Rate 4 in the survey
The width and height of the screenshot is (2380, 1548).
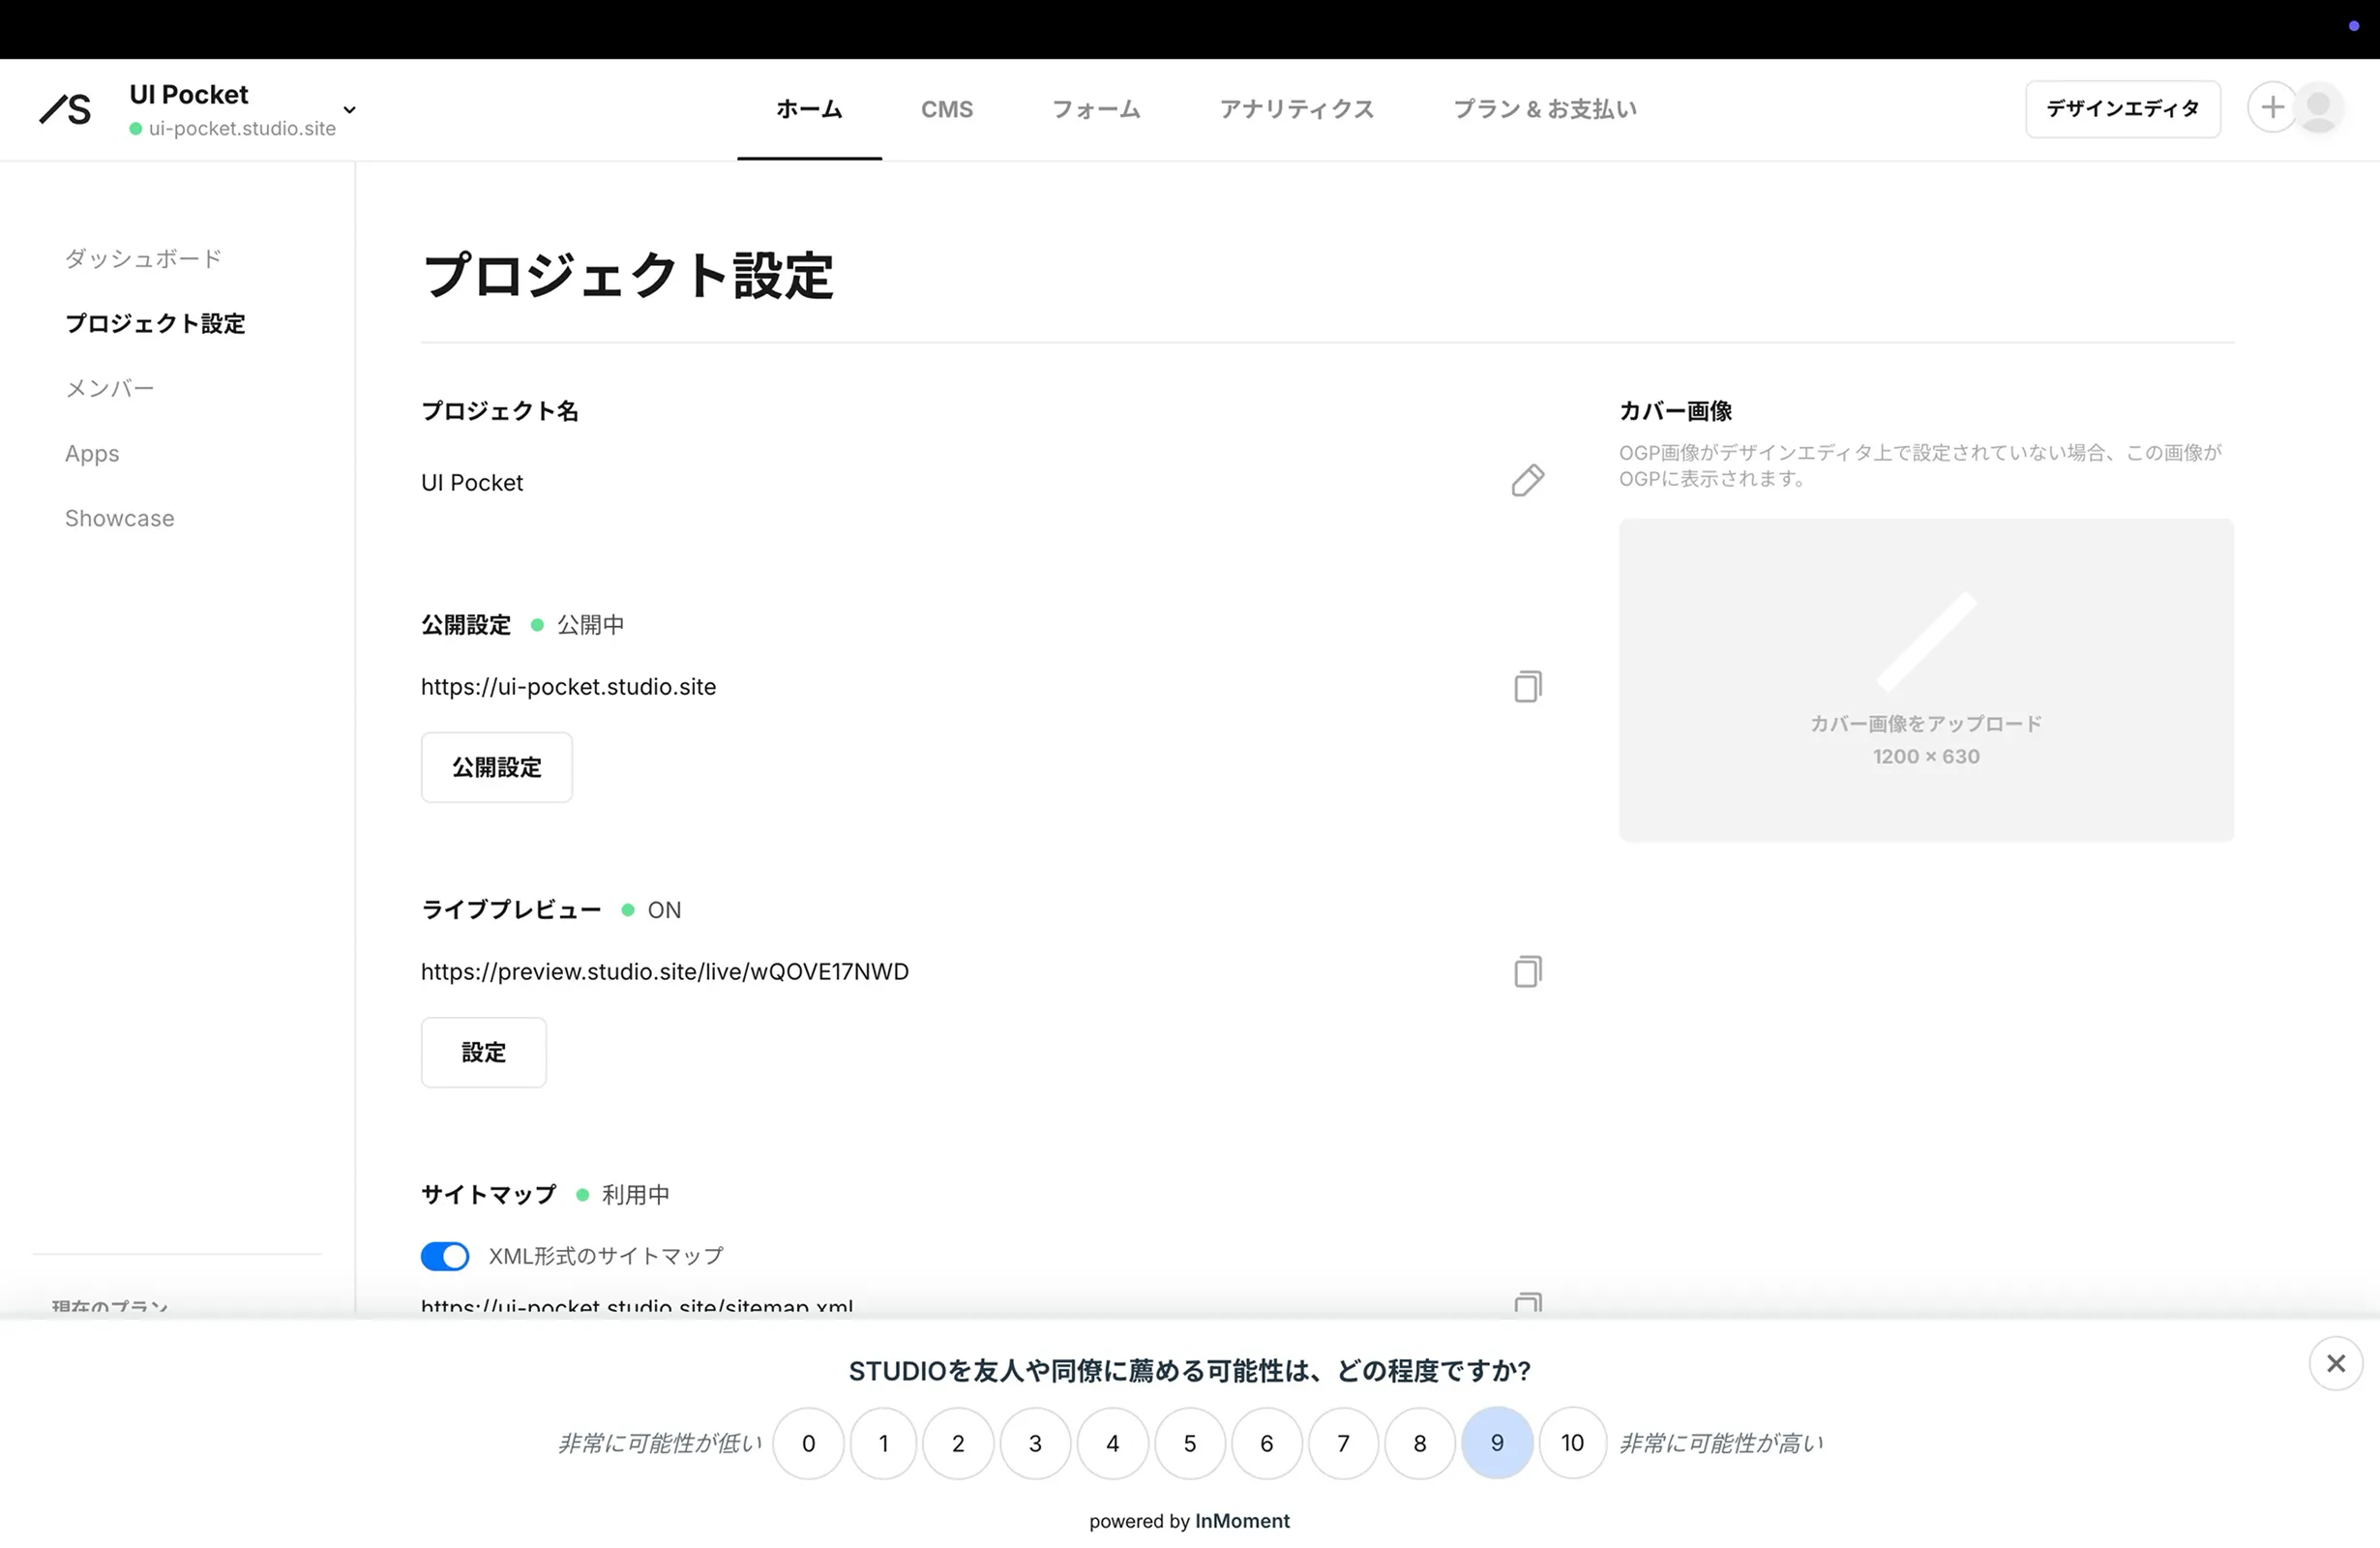tap(1112, 1443)
